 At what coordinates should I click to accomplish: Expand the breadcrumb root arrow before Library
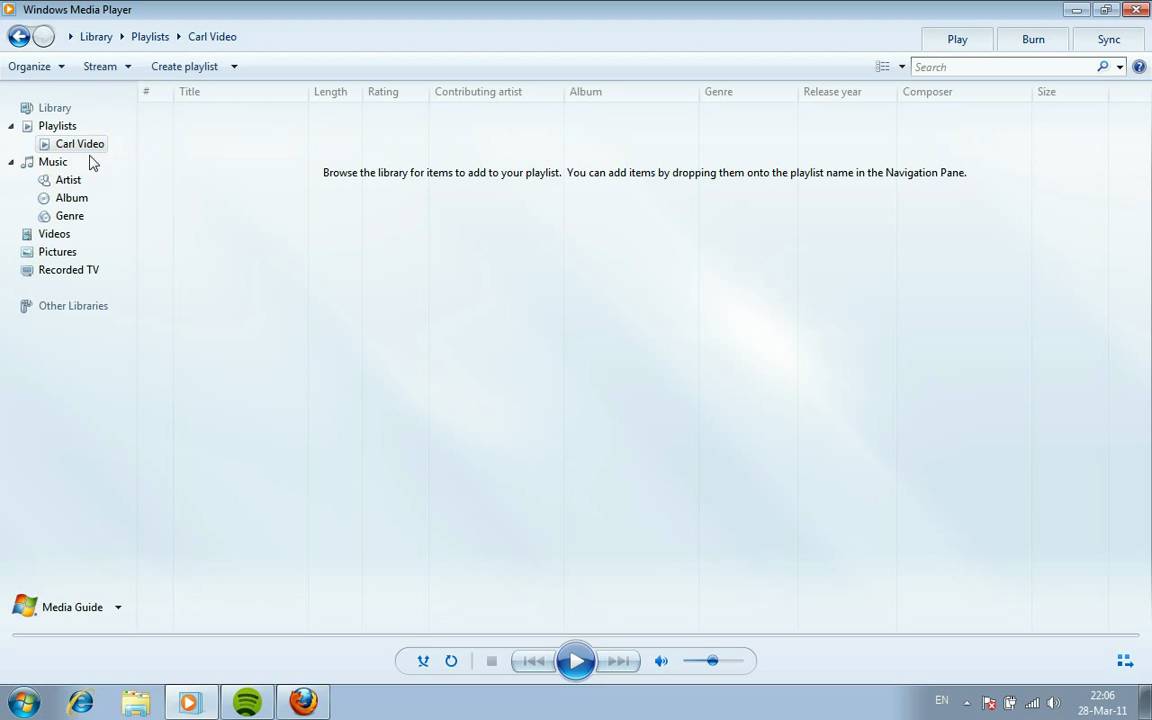tap(71, 37)
